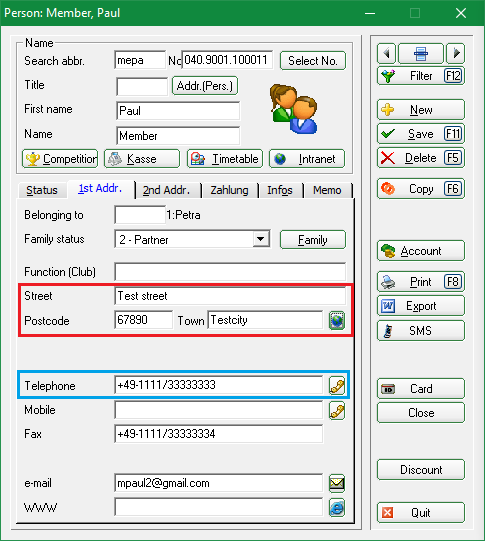This screenshot has height=541, width=485.
Task: Expand the Family status dropdown
Action: coord(261,239)
